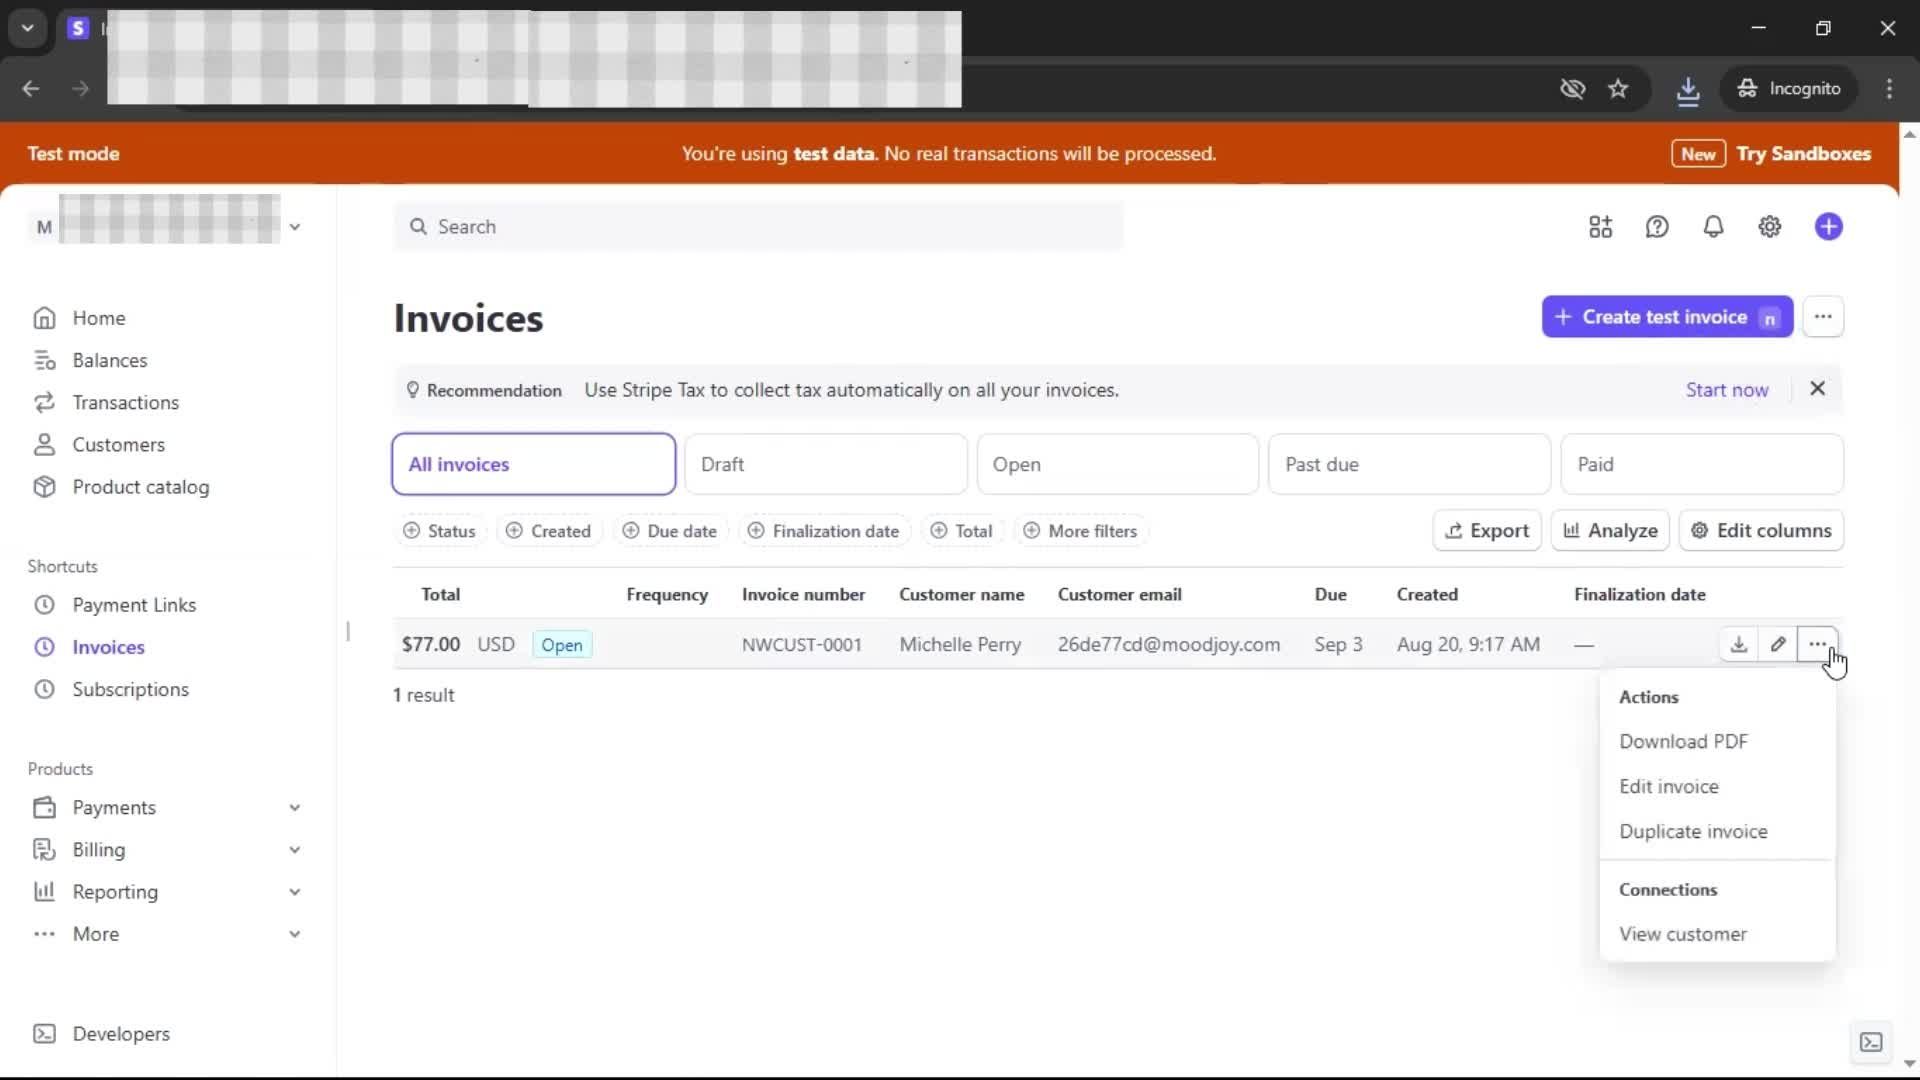Click the blue plus create icon
The width and height of the screenshot is (1920, 1080).
(1828, 227)
